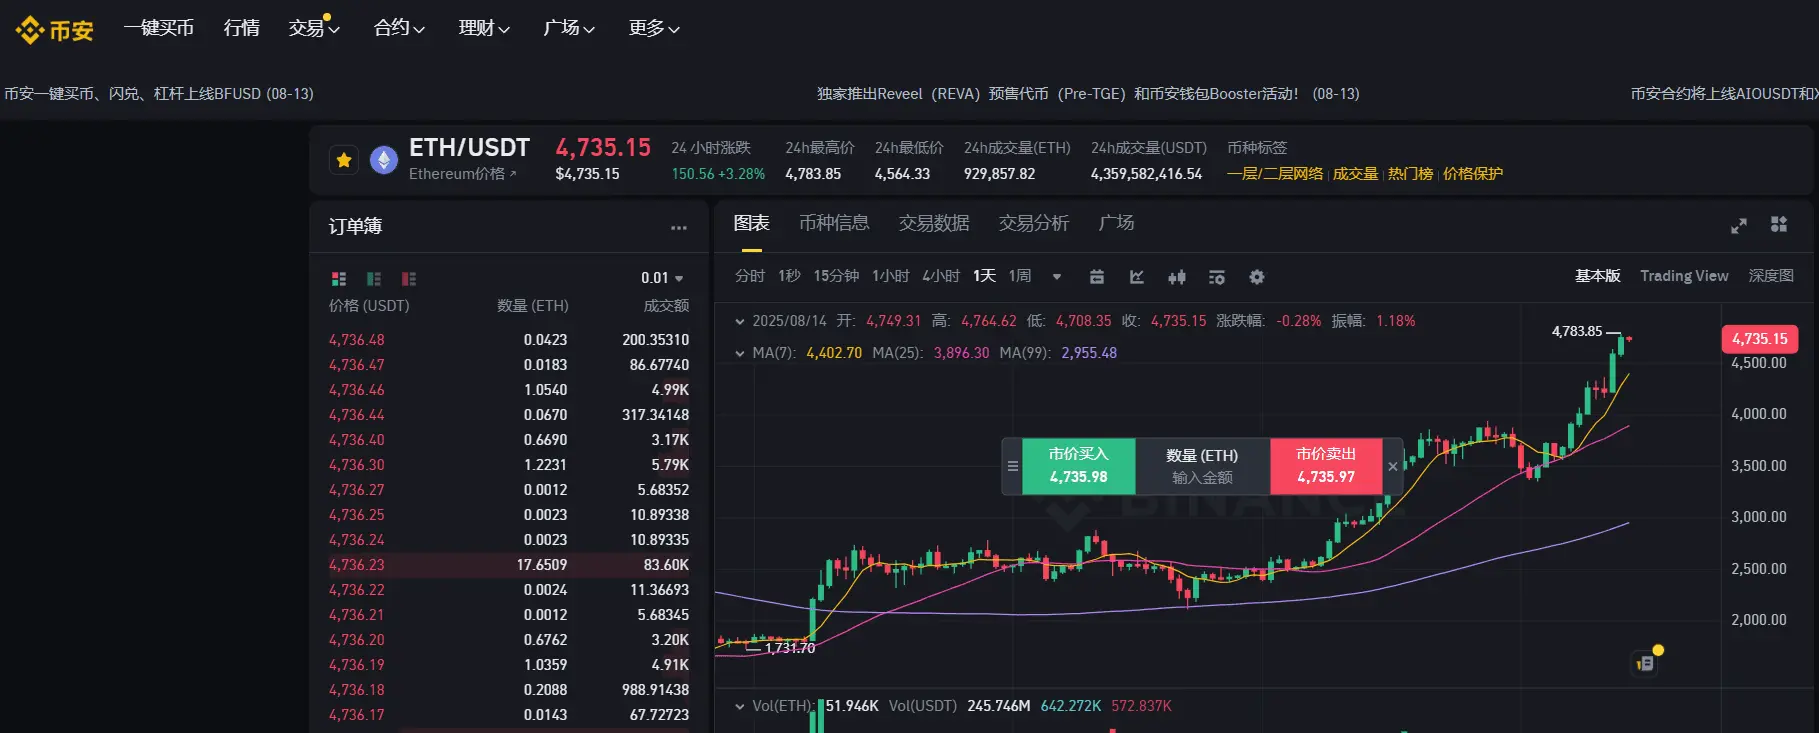
Task: Click the 4,735.15 current price label on axis
Action: (1760, 339)
